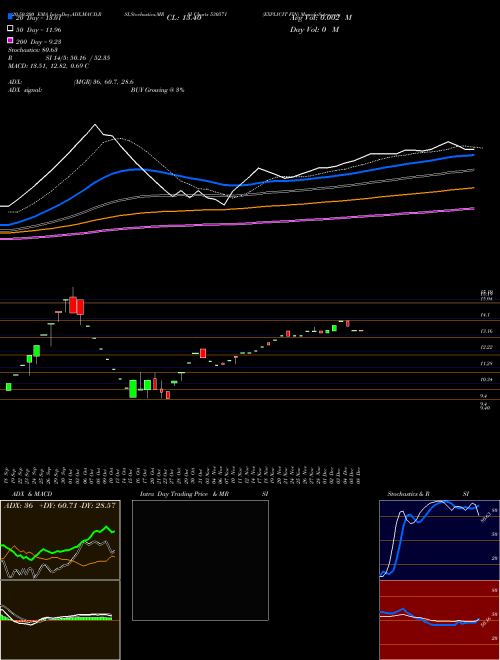Click the 'Stochastics & R' panel title
Image resolution: width=500 pixels, height=660 pixels.
tap(408, 494)
